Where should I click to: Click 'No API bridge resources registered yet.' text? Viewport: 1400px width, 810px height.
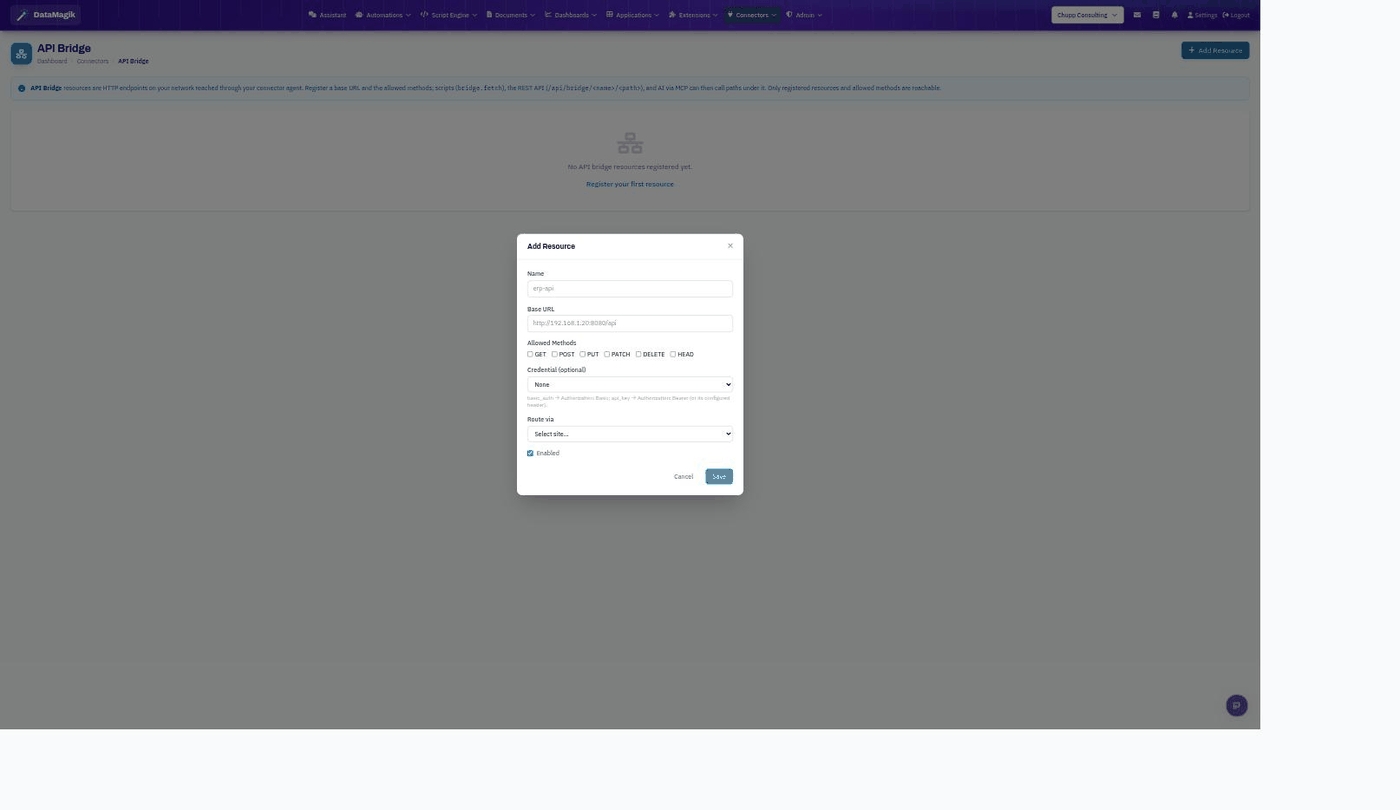coord(630,167)
